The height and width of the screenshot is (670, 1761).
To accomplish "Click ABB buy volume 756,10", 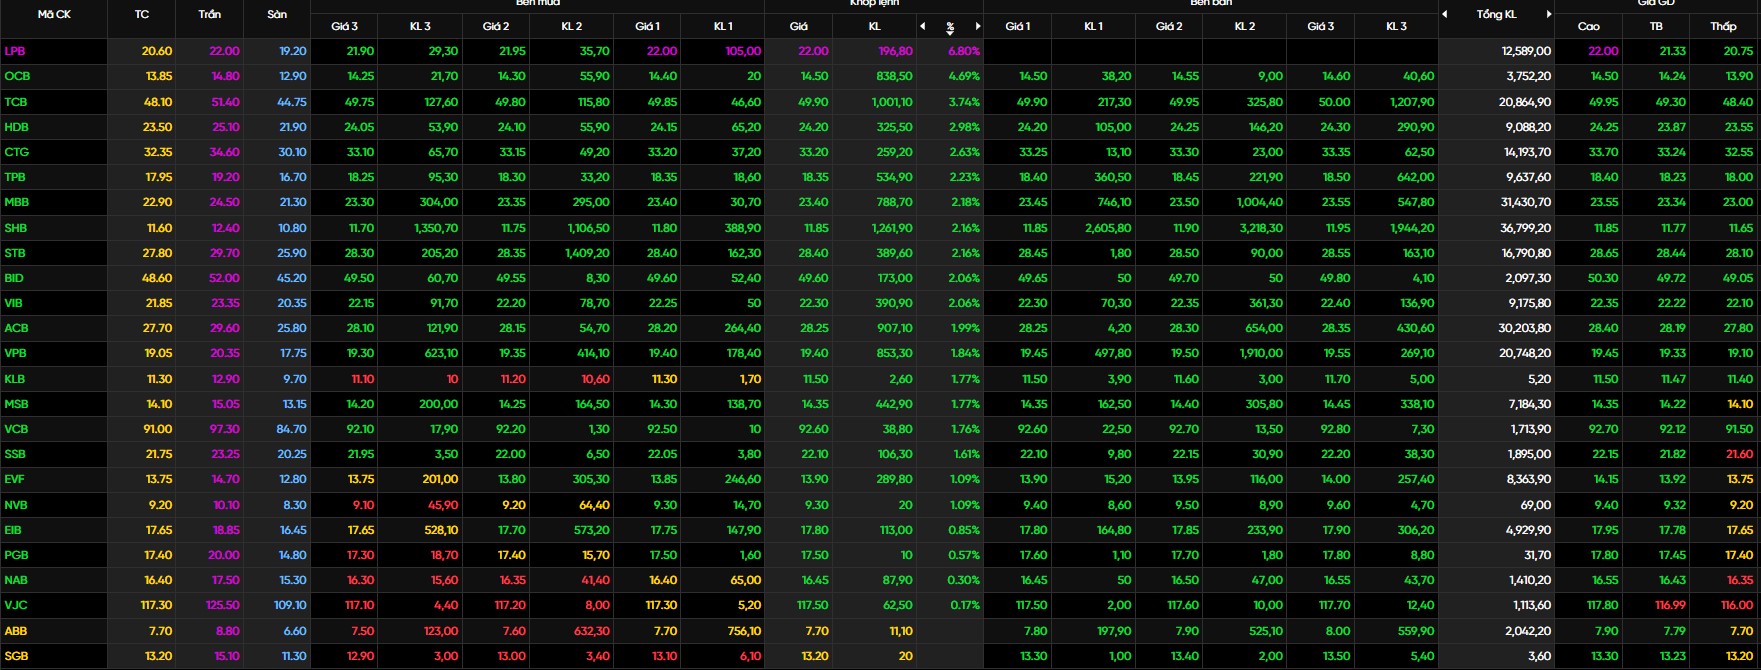I will pos(744,631).
